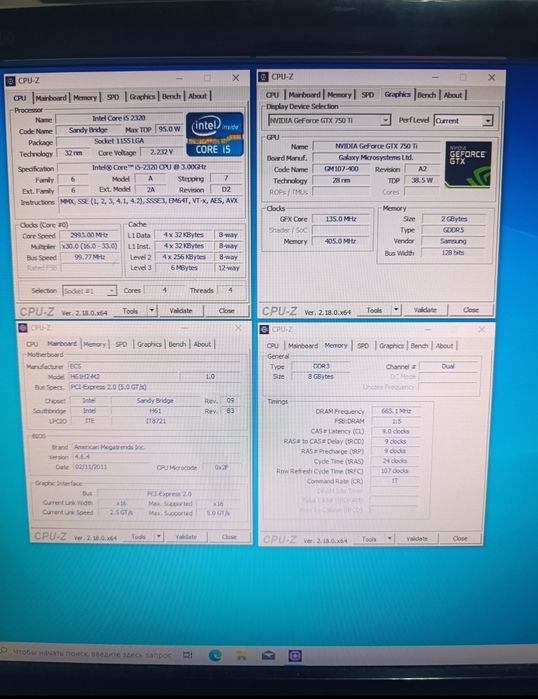
Task: Click the Max TDP value '95.0 W'
Action: tap(169, 129)
